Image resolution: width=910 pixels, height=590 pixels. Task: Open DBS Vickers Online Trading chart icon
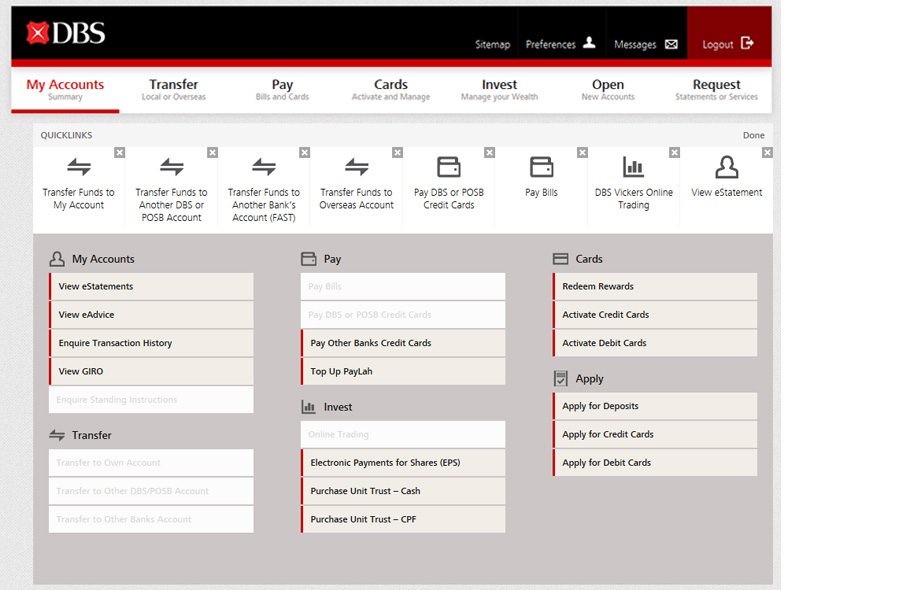click(x=633, y=167)
